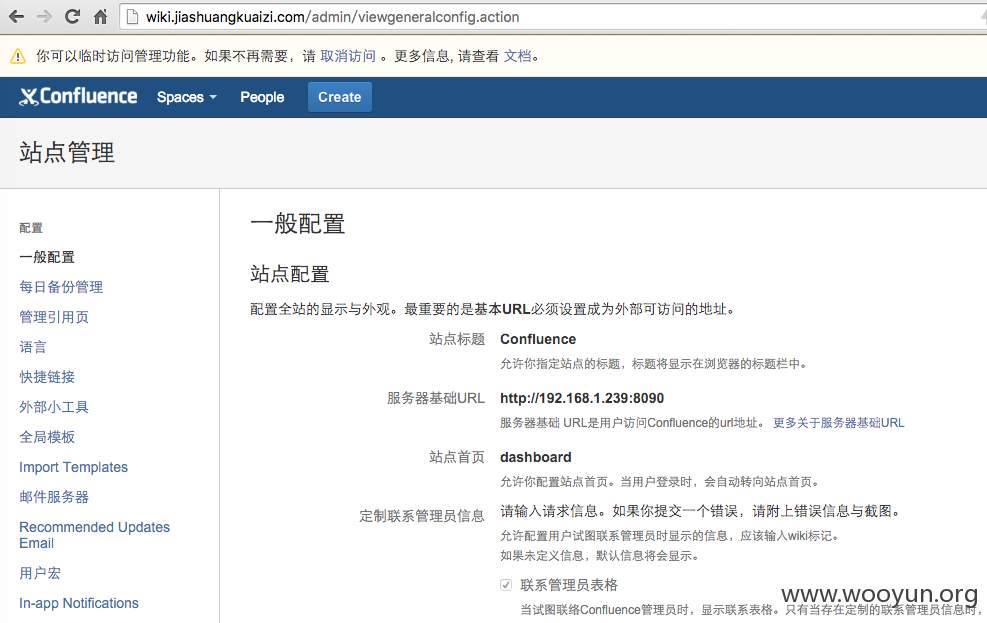Open the 文档 documentation link
987x623 pixels.
pos(517,56)
